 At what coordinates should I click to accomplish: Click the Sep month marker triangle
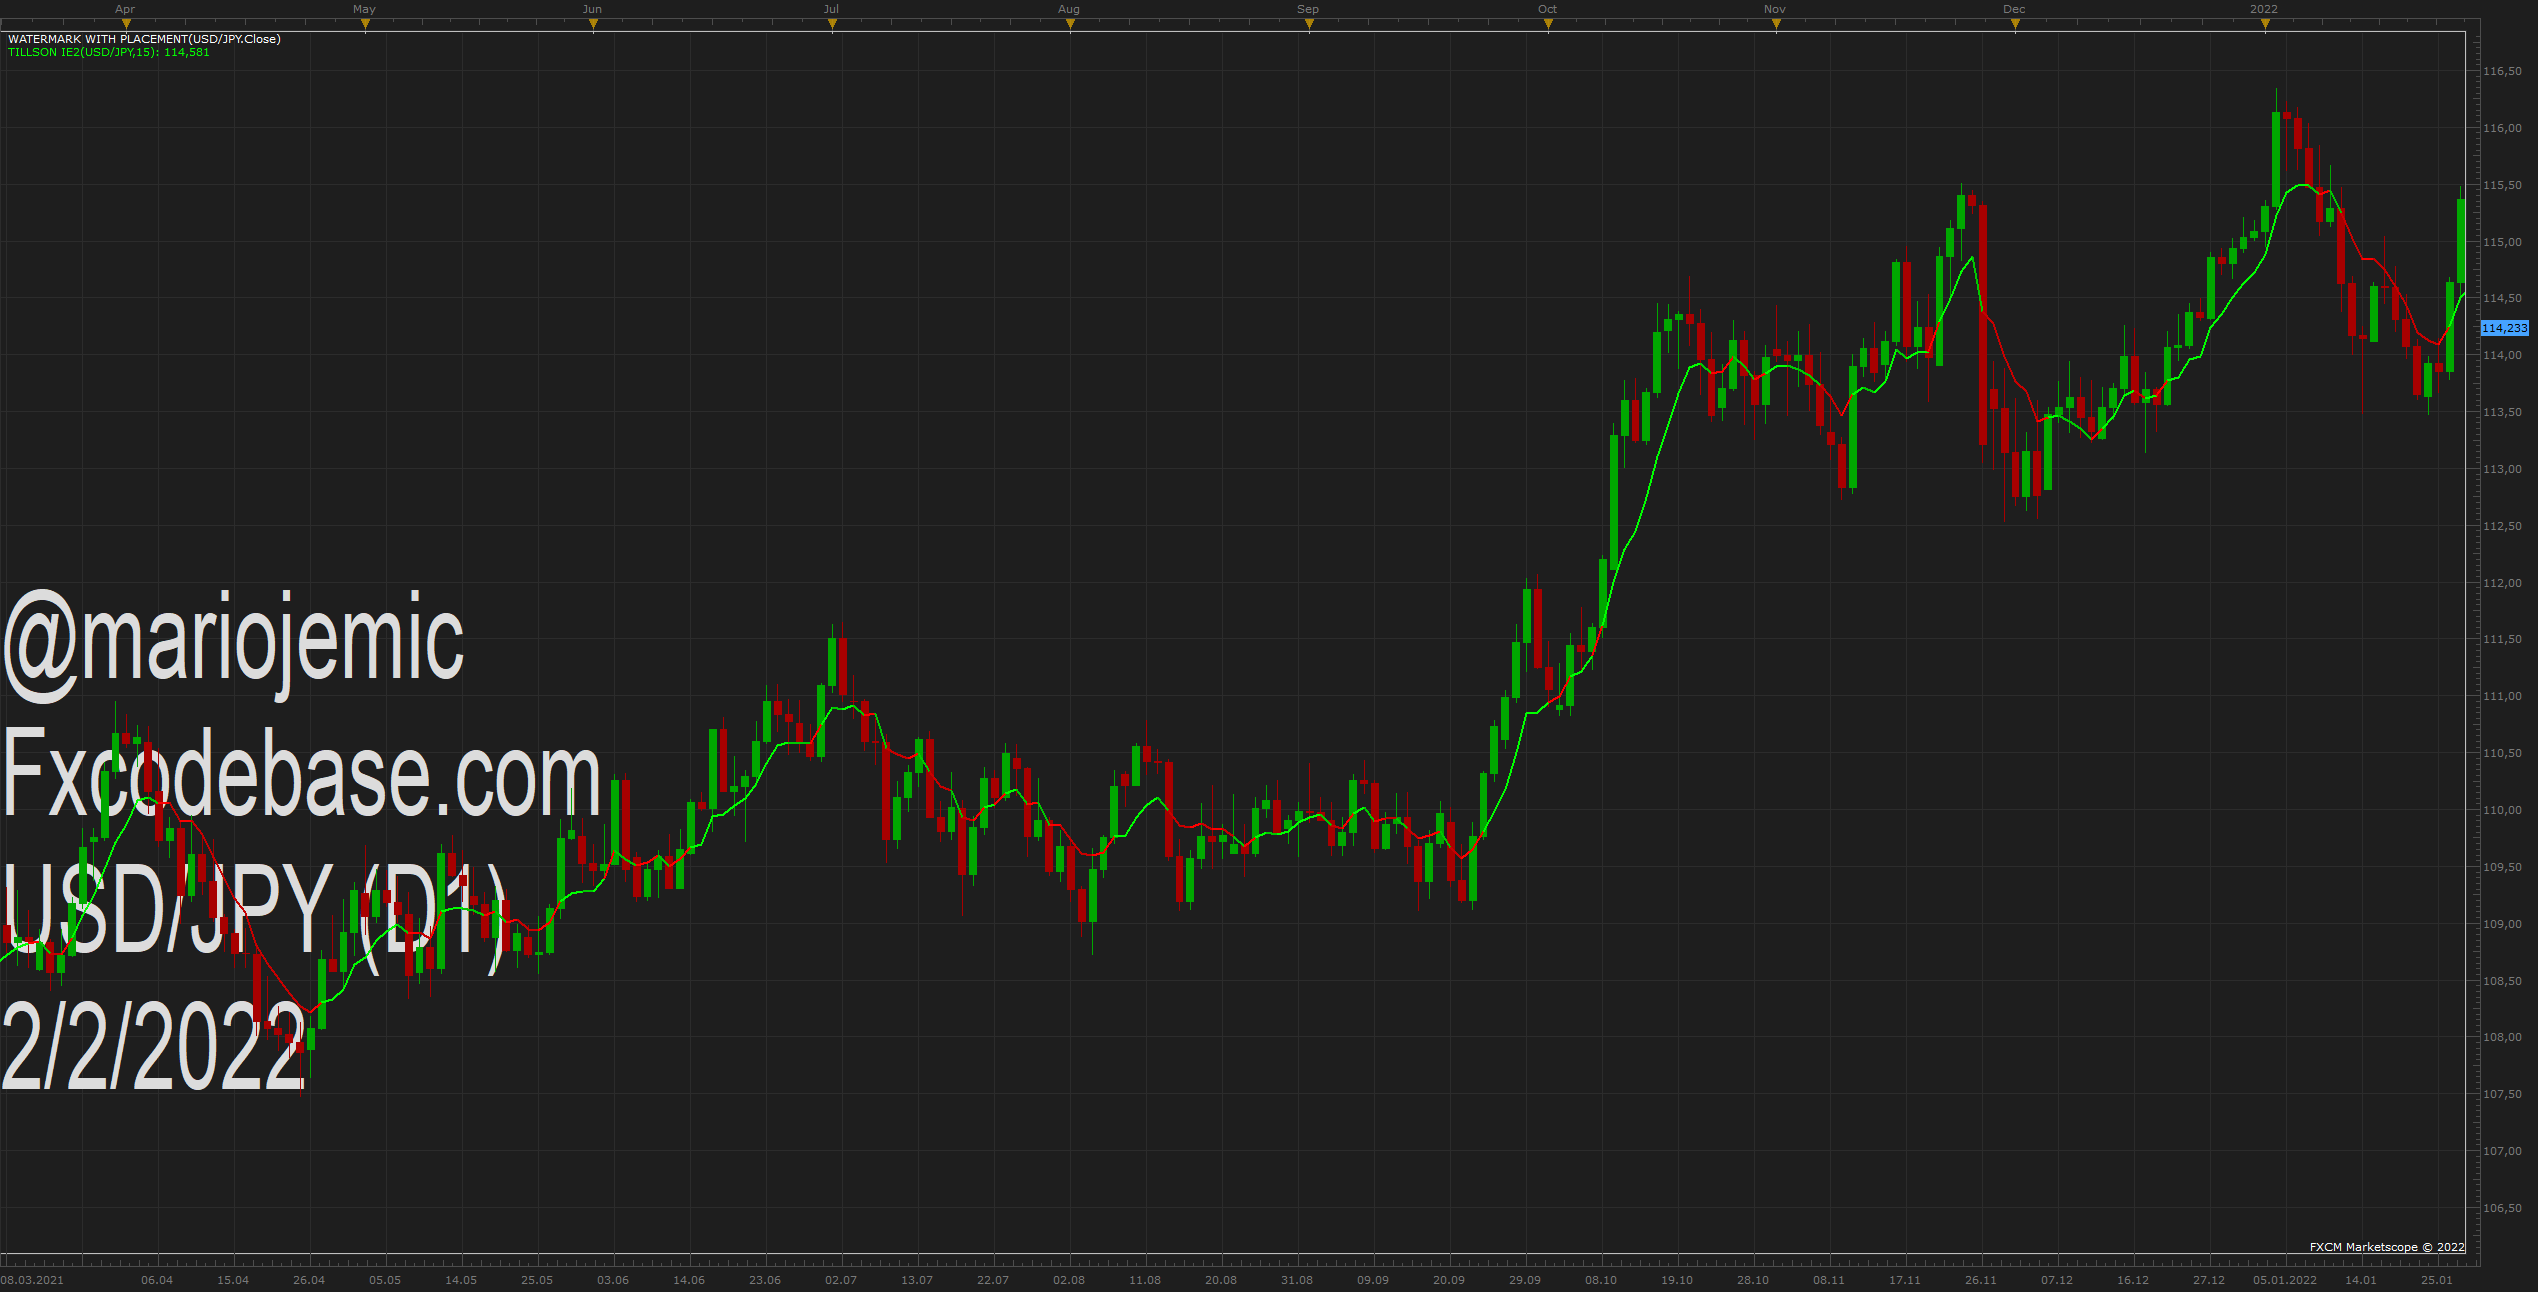(x=1309, y=25)
